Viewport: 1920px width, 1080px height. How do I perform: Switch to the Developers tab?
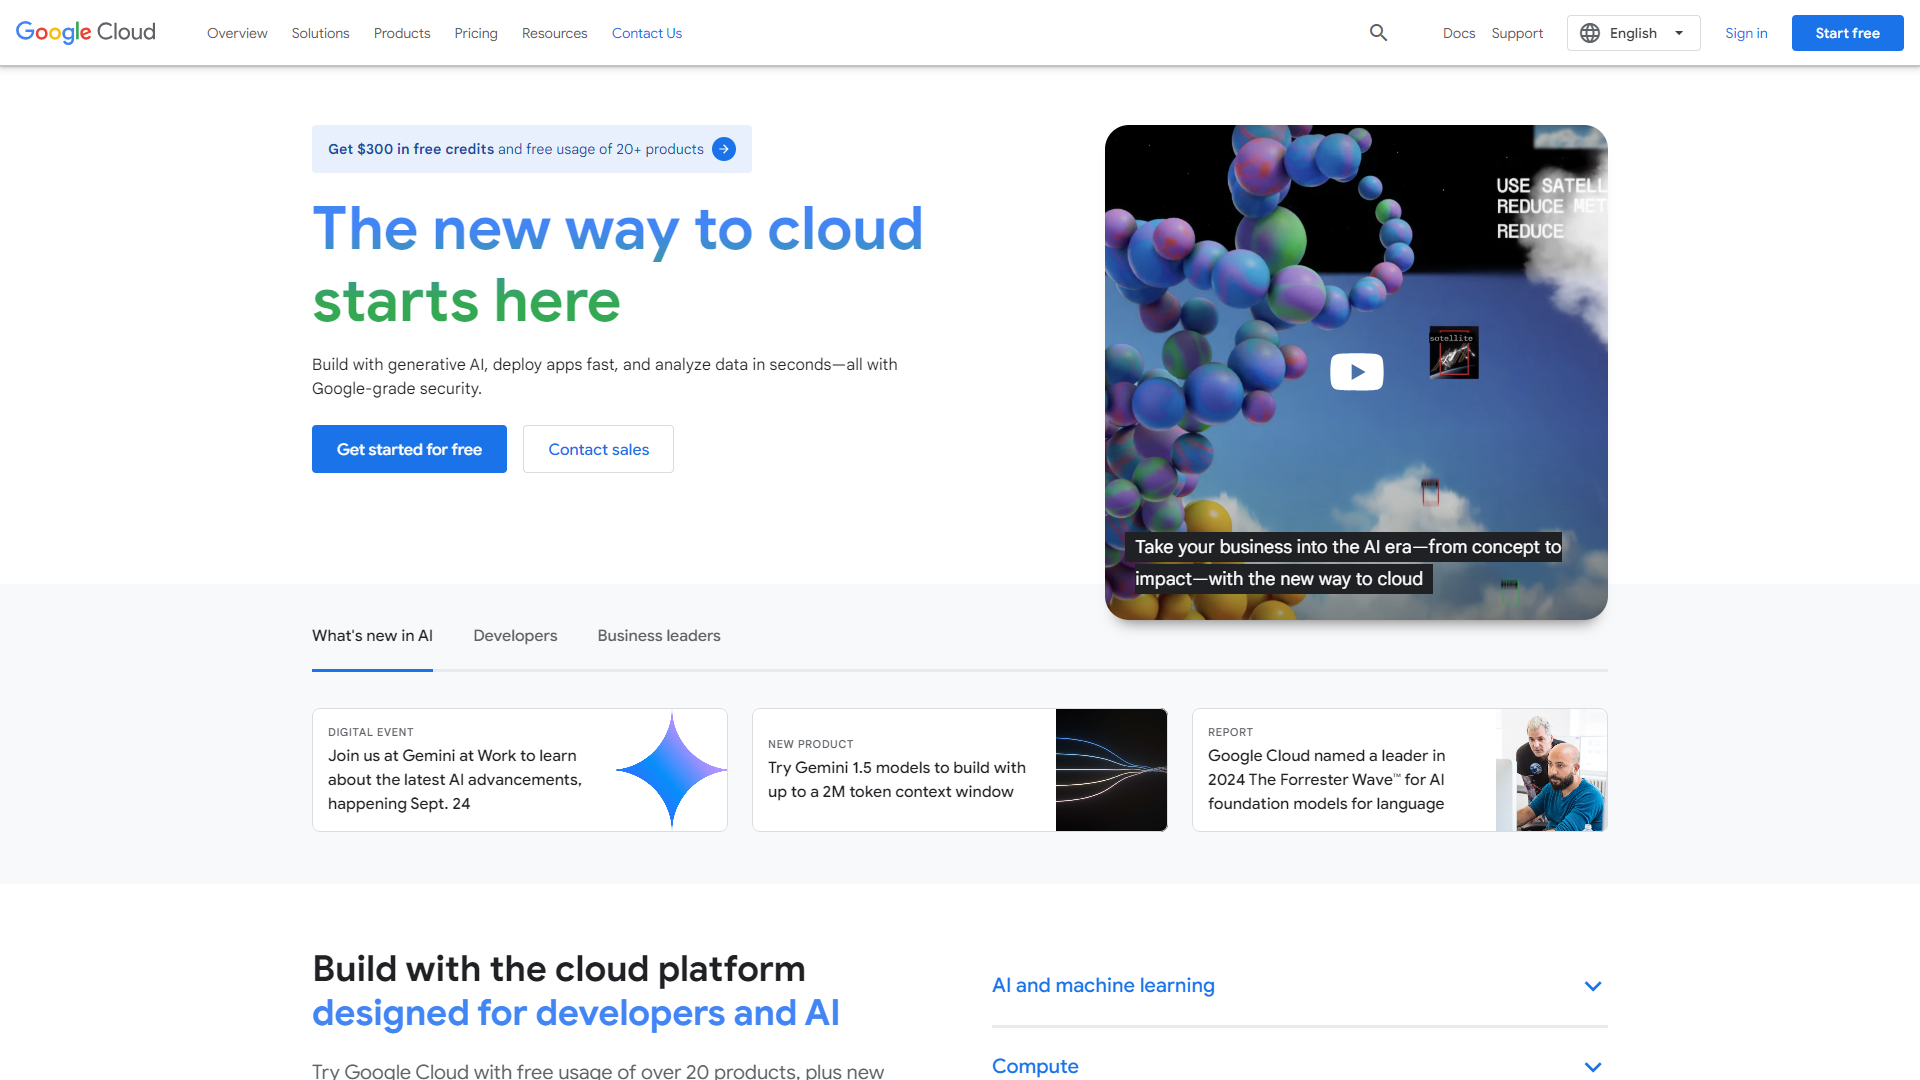coord(514,636)
